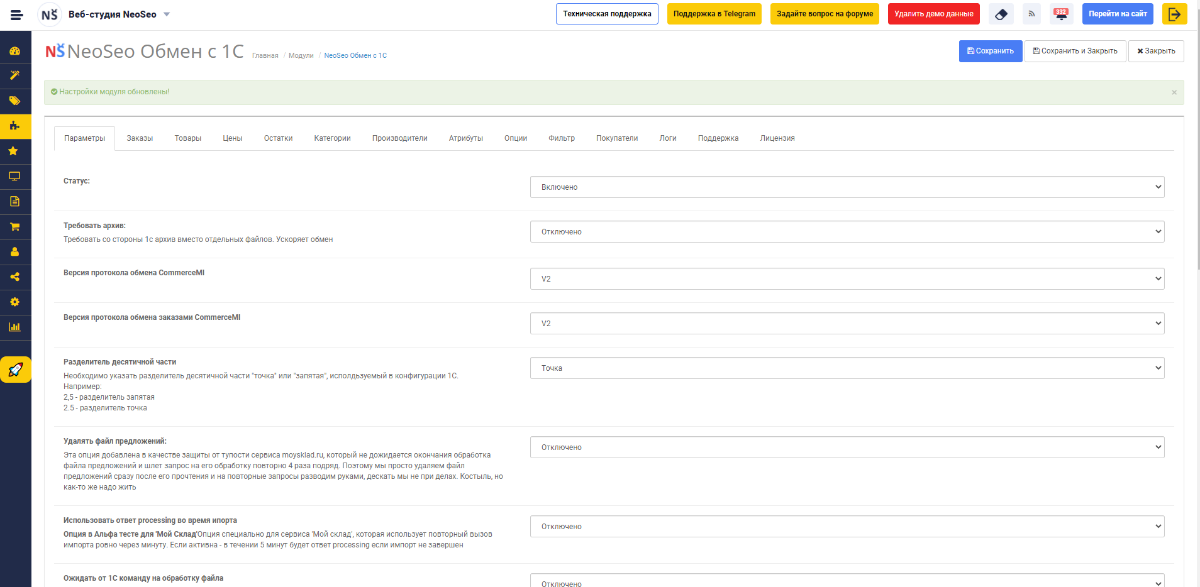Open the Удалять файл предложений dropdown
This screenshot has width=1200, height=587.
click(x=847, y=447)
